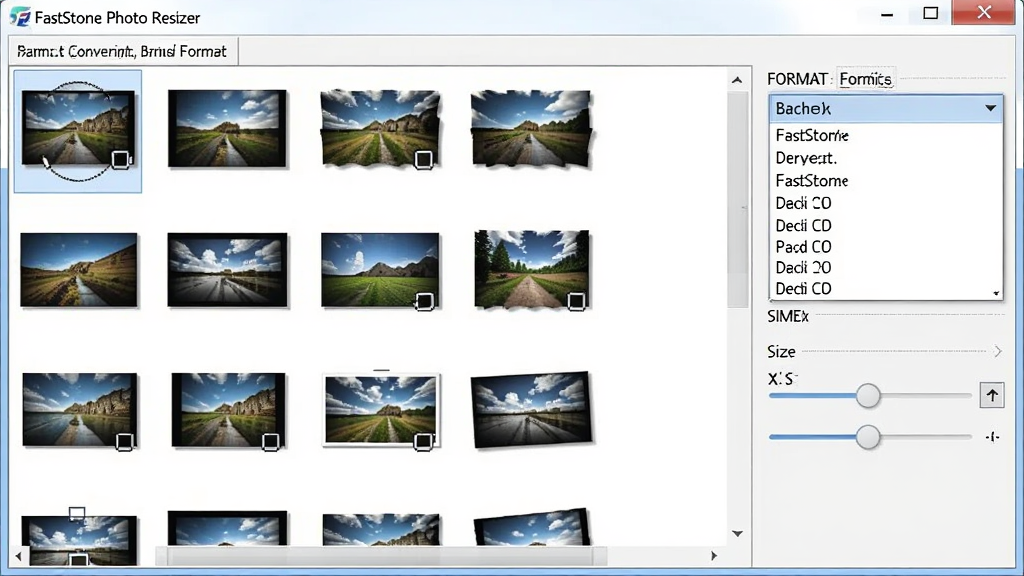
Task: Click the X:S slider handle
Action: click(868, 396)
